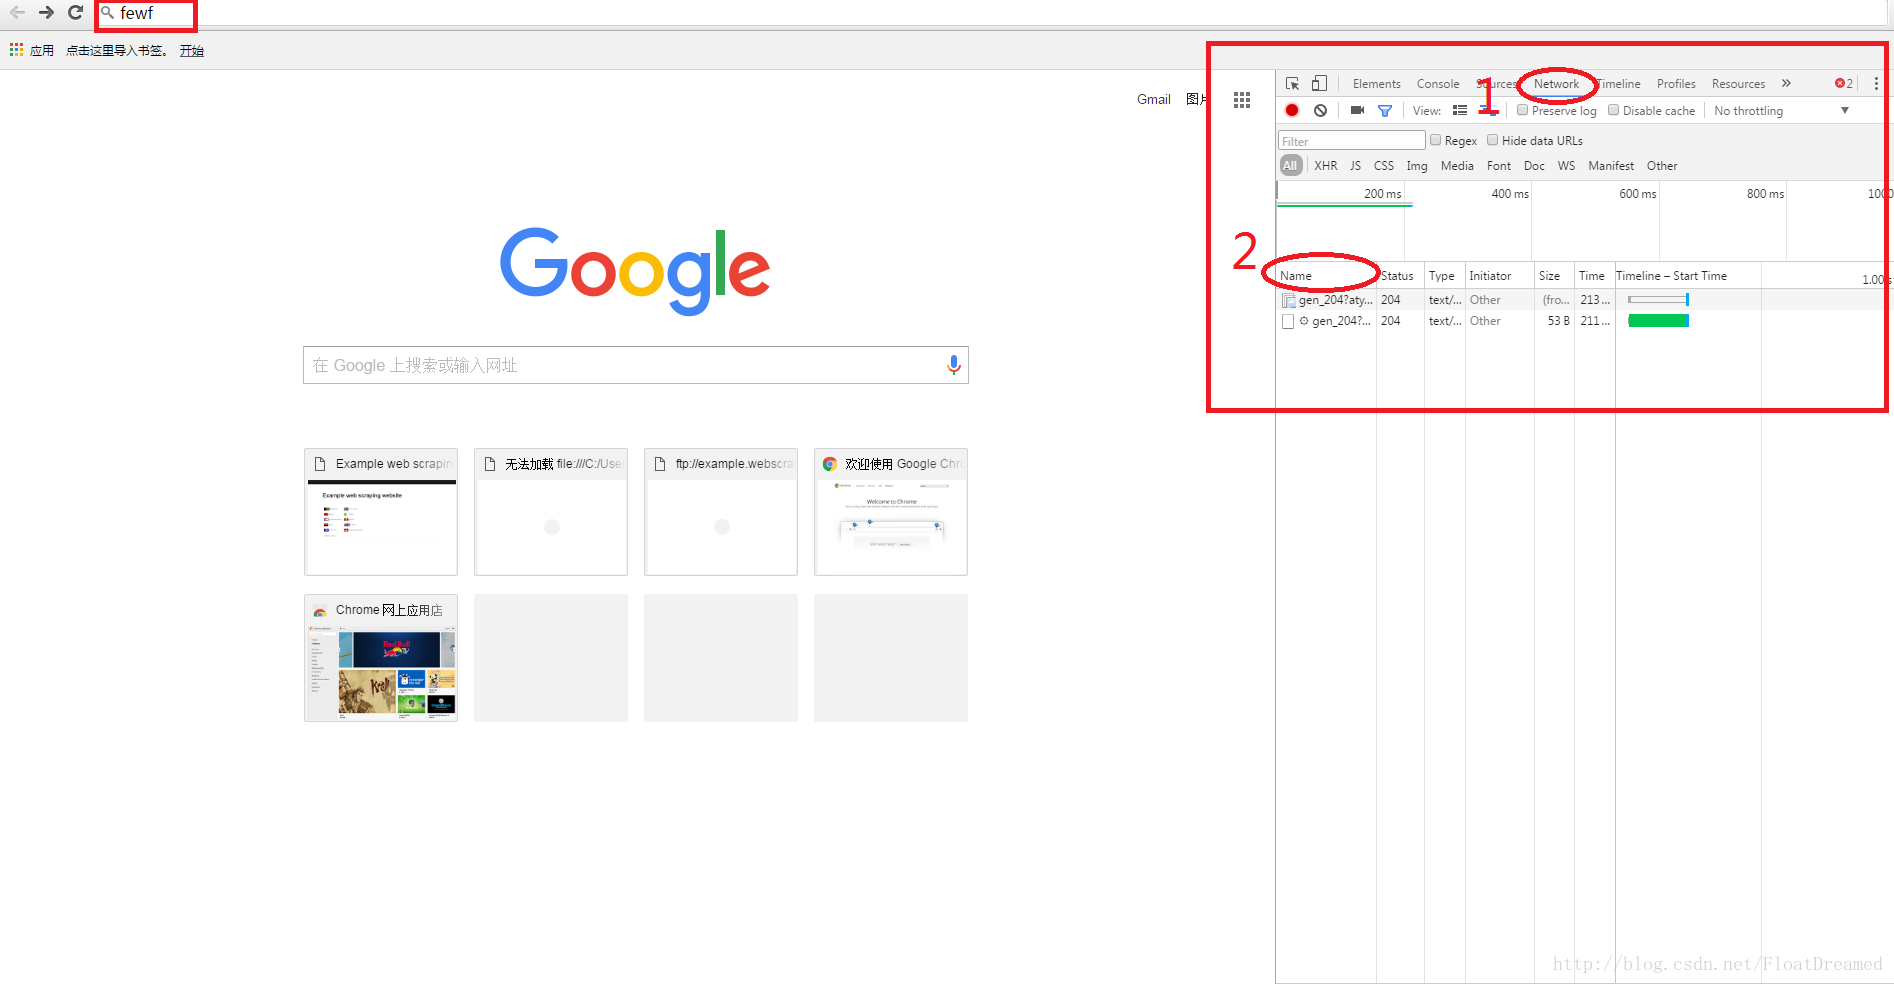Select the All request type filter

coord(1290,166)
